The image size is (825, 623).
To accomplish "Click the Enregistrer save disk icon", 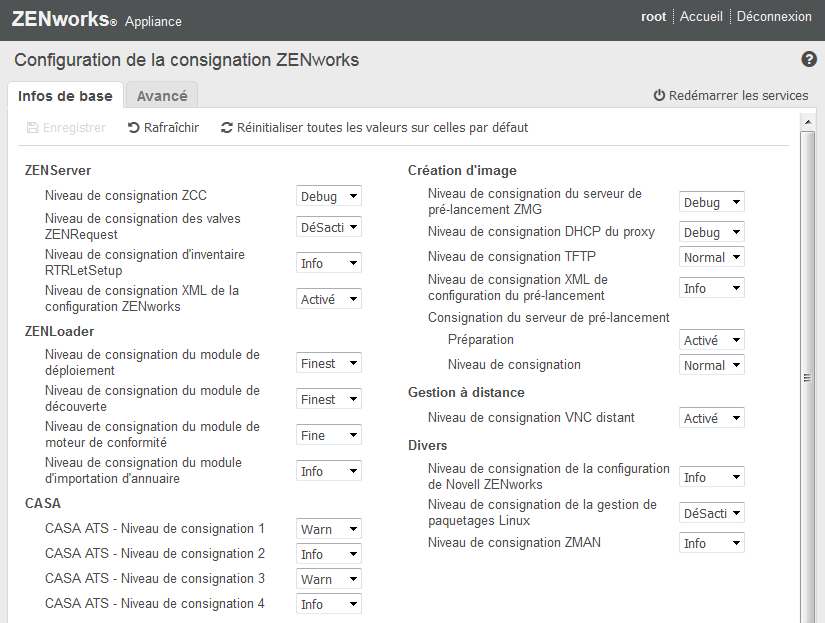I will 33,128.
